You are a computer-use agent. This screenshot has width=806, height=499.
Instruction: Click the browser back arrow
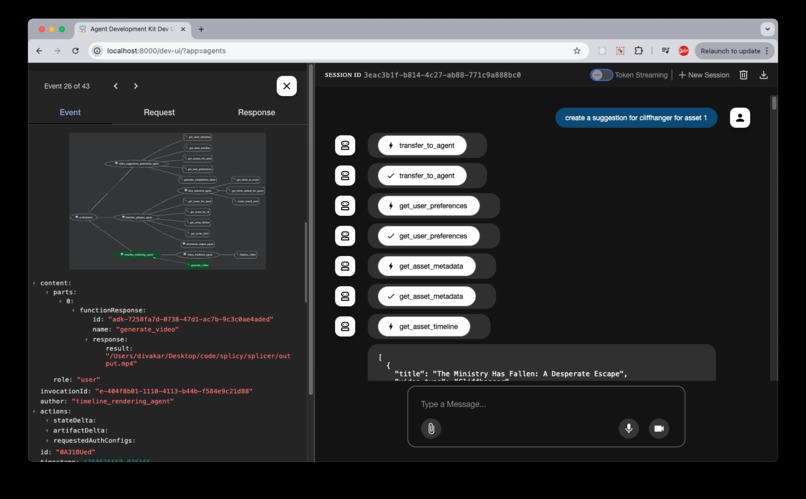click(40, 51)
